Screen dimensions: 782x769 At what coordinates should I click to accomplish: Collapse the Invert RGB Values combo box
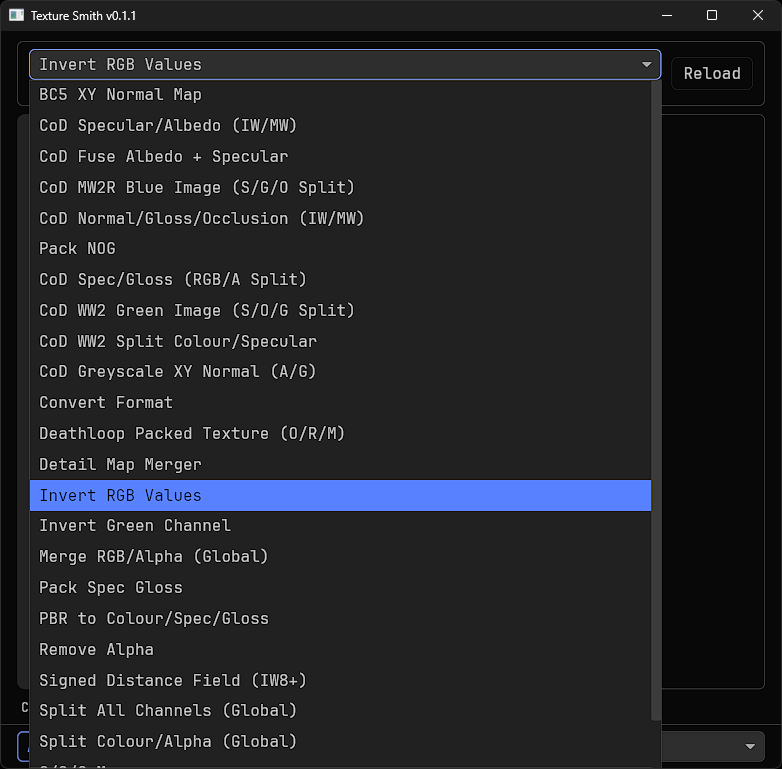[345, 65]
